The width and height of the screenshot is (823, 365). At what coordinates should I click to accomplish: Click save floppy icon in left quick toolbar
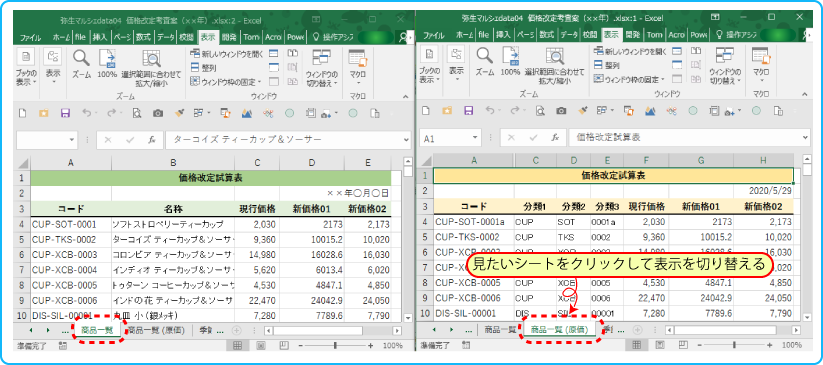[x=66, y=113]
